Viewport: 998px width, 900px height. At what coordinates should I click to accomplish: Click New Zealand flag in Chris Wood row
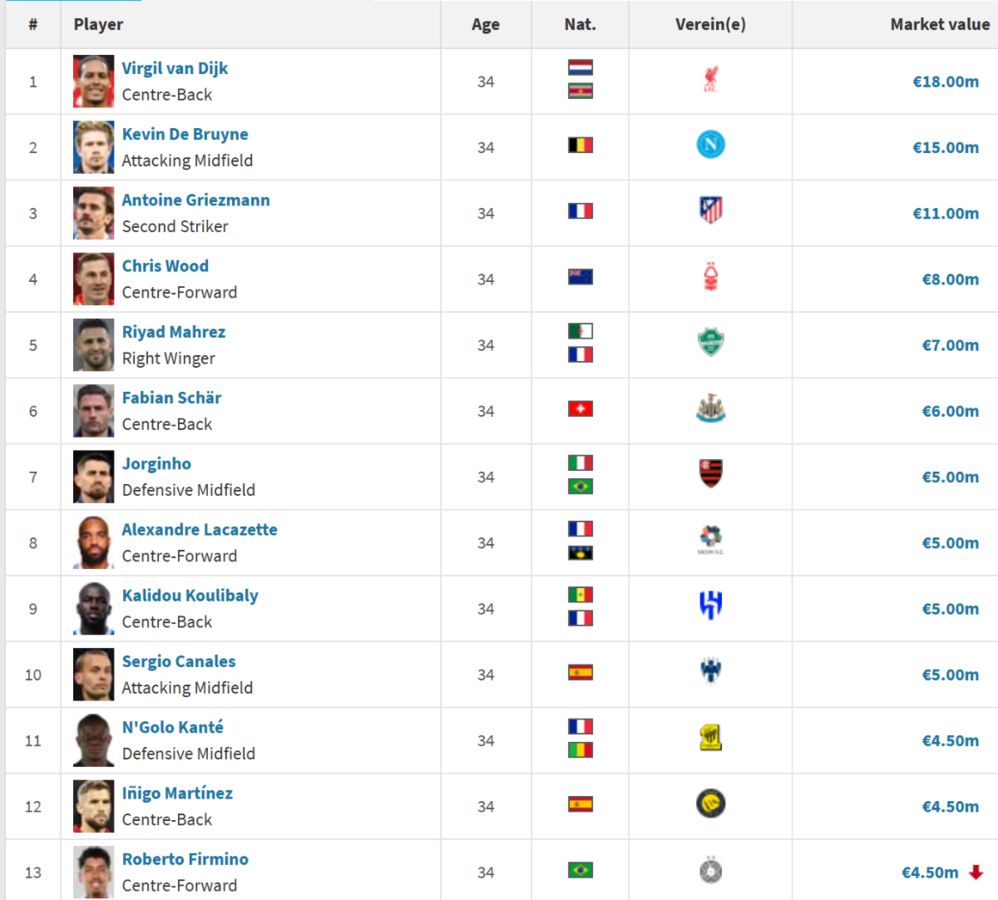pos(580,277)
